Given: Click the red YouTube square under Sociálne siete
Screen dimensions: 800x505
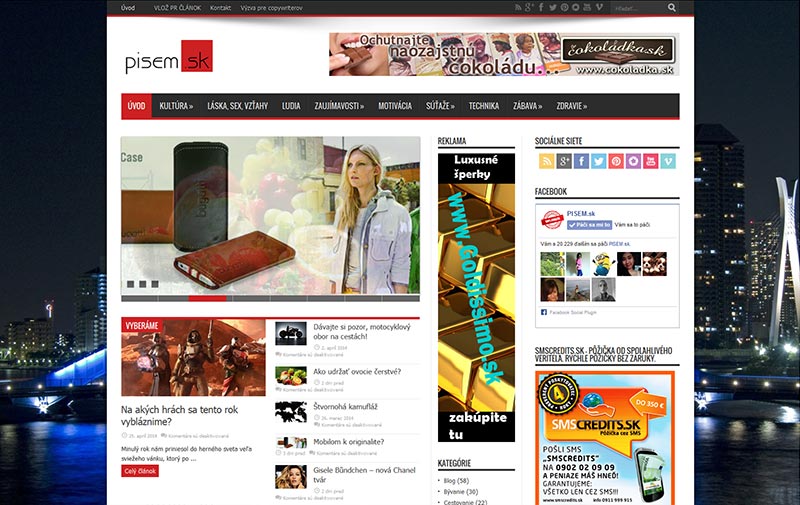Looking at the screenshot, I should coord(651,161).
